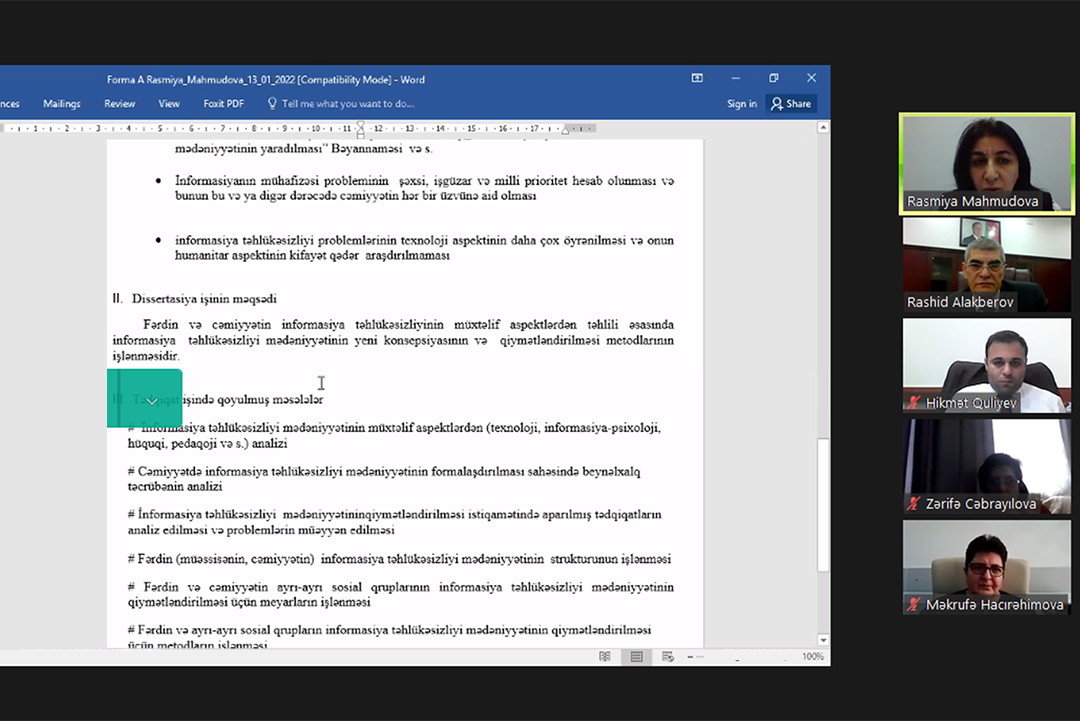
Task: Click the Sign in link
Action: tap(741, 104)
